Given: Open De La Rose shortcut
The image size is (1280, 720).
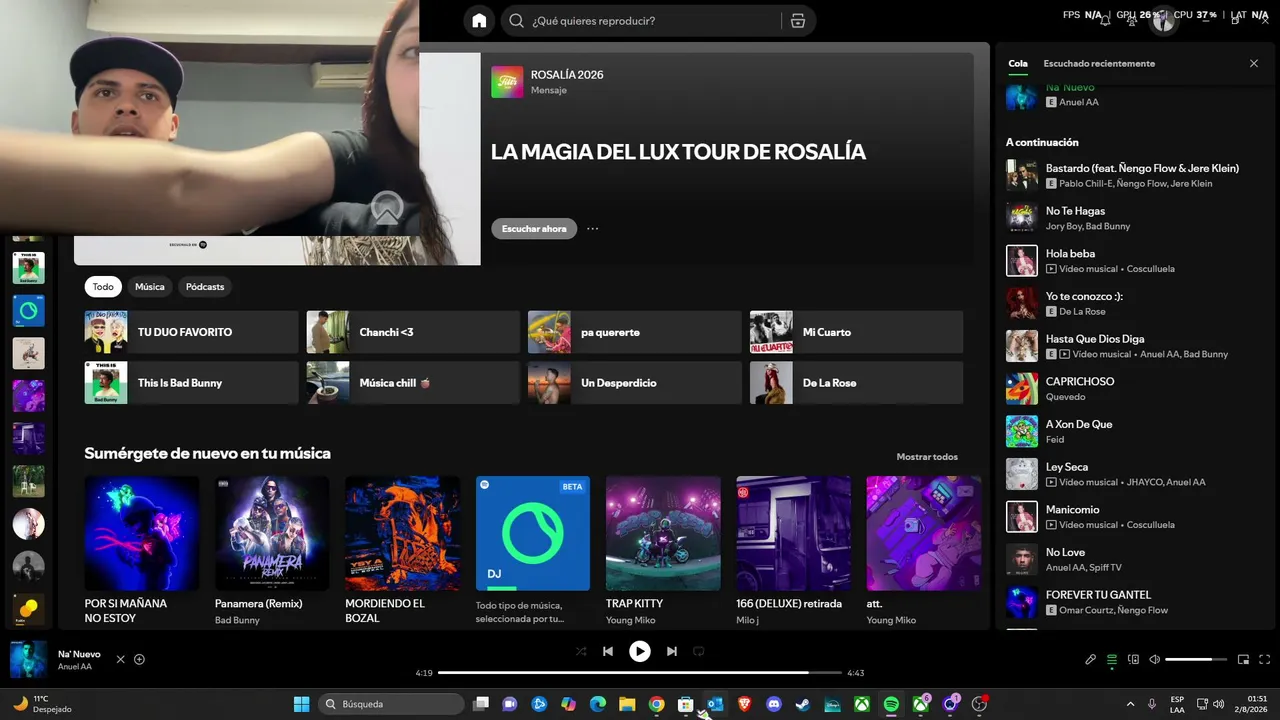Looking at the screenshot, I should tap(856, 383).
